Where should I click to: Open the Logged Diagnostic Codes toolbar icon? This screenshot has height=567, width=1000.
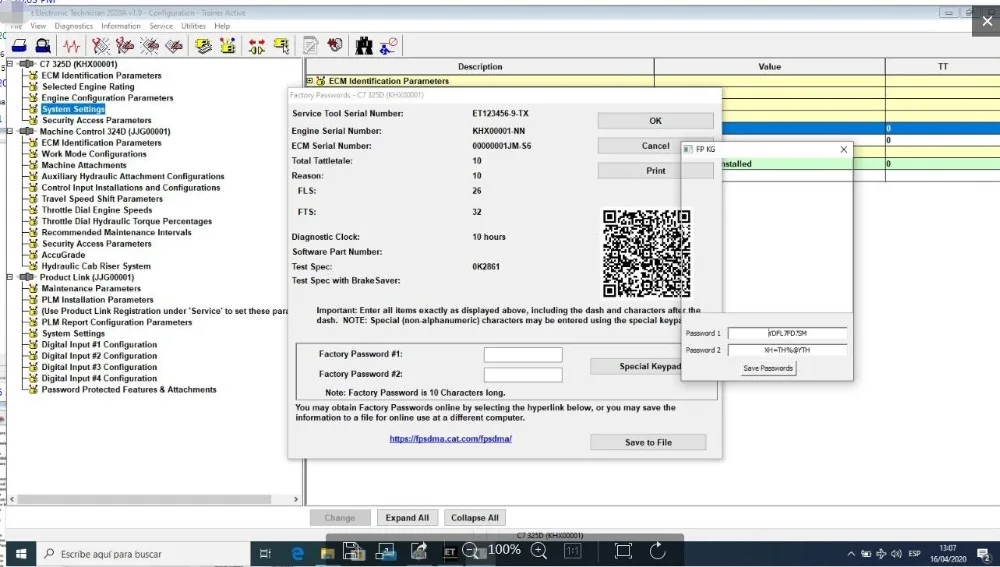(x=125, y=46)
